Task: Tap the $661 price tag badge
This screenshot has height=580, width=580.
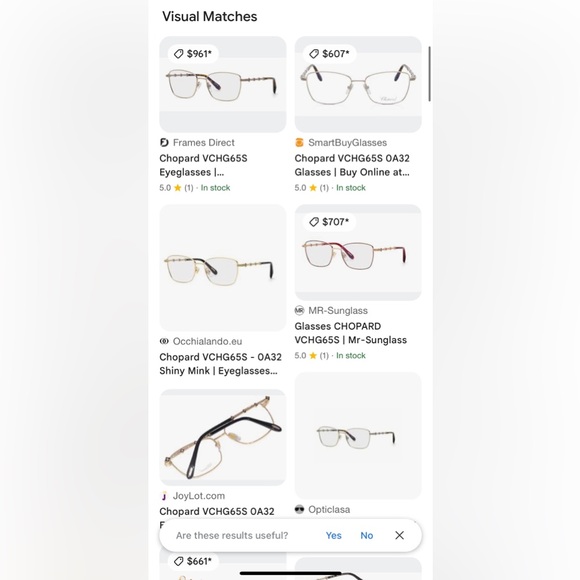Action: tap(193, 561)
